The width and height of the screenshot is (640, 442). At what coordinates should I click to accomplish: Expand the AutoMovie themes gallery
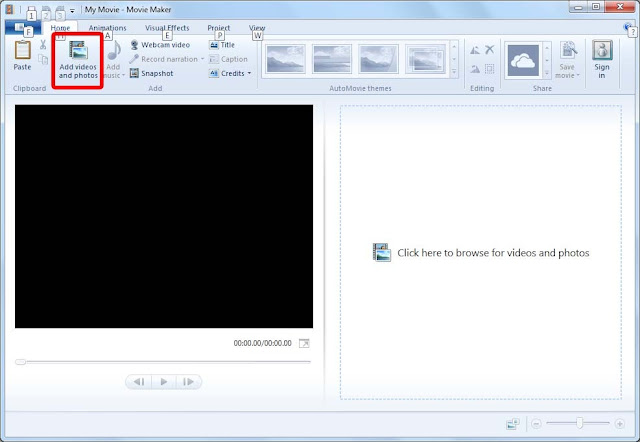[x=454, y=72]
